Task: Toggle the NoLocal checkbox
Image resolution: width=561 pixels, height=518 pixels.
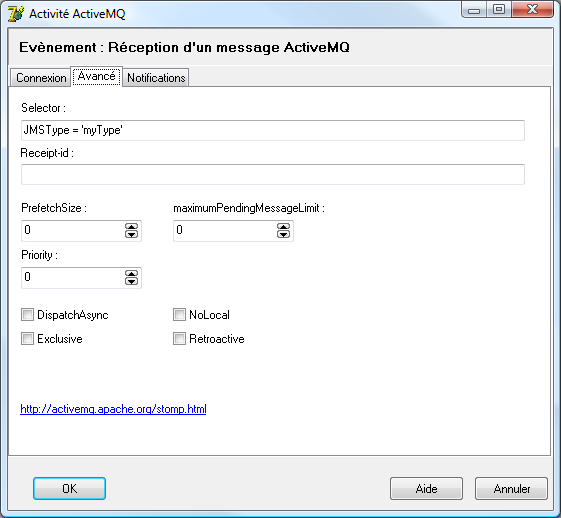Action: pos(179,315)
